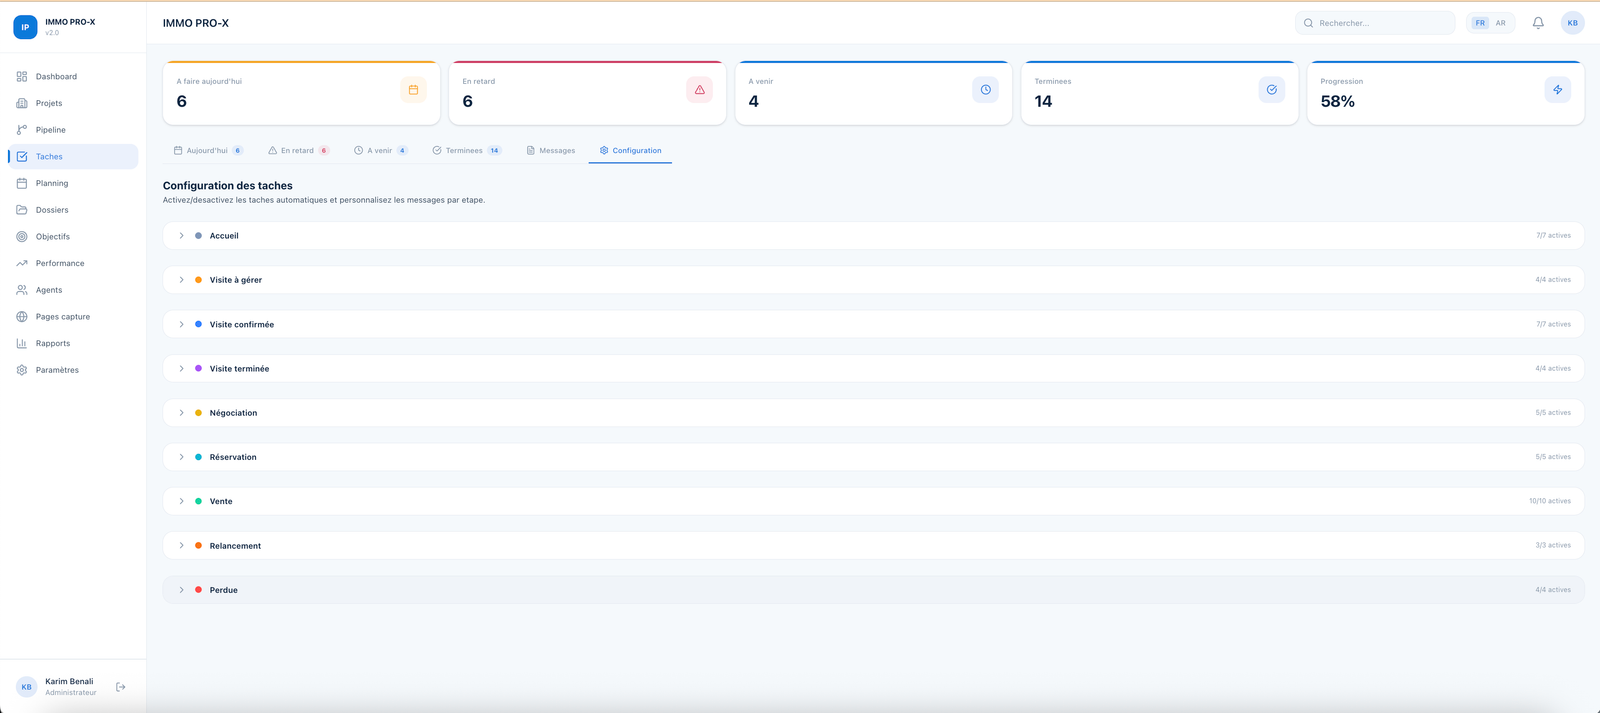Screen dimensions: 1600x713
Task: Click the Perdue stage label
Action: [x=224, y=590]
